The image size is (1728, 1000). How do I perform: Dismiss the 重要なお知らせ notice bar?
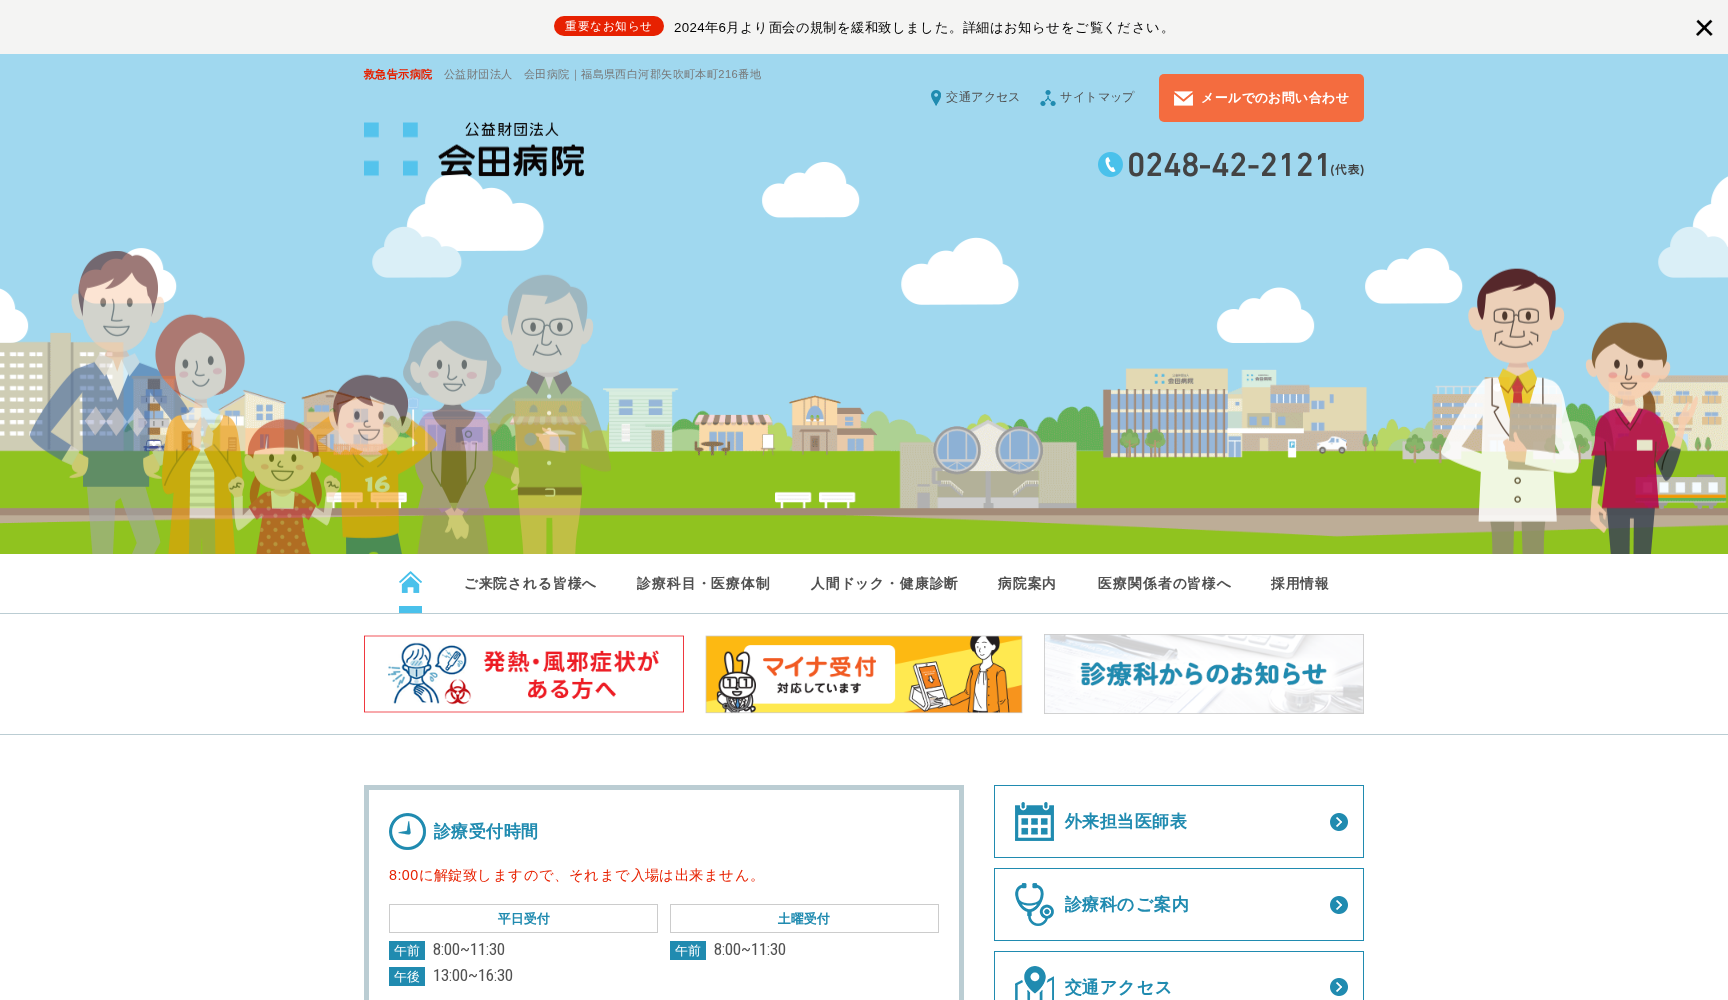pos(1704,27)
